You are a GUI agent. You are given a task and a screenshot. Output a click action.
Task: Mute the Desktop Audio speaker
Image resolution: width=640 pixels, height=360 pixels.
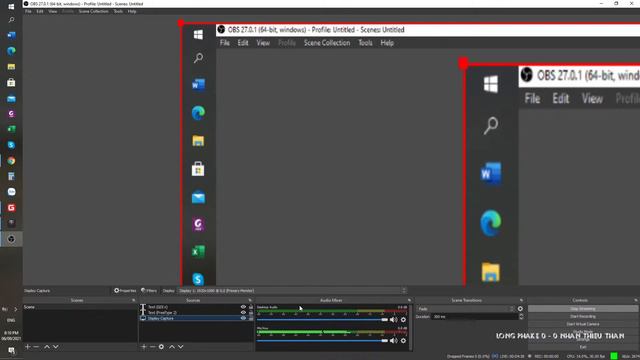click(x=393, y=320)
